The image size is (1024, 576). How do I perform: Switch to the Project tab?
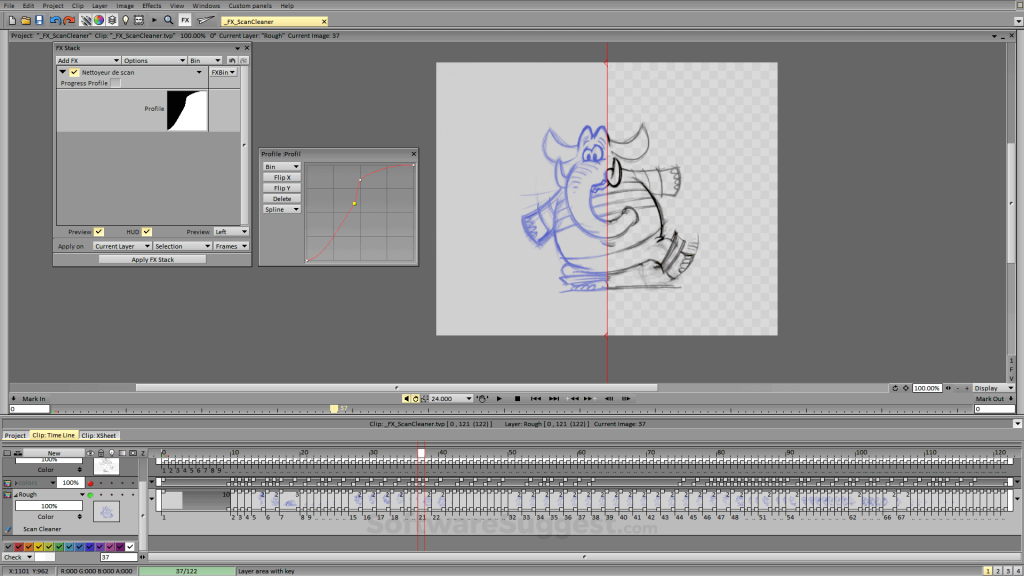coord(15,436)
